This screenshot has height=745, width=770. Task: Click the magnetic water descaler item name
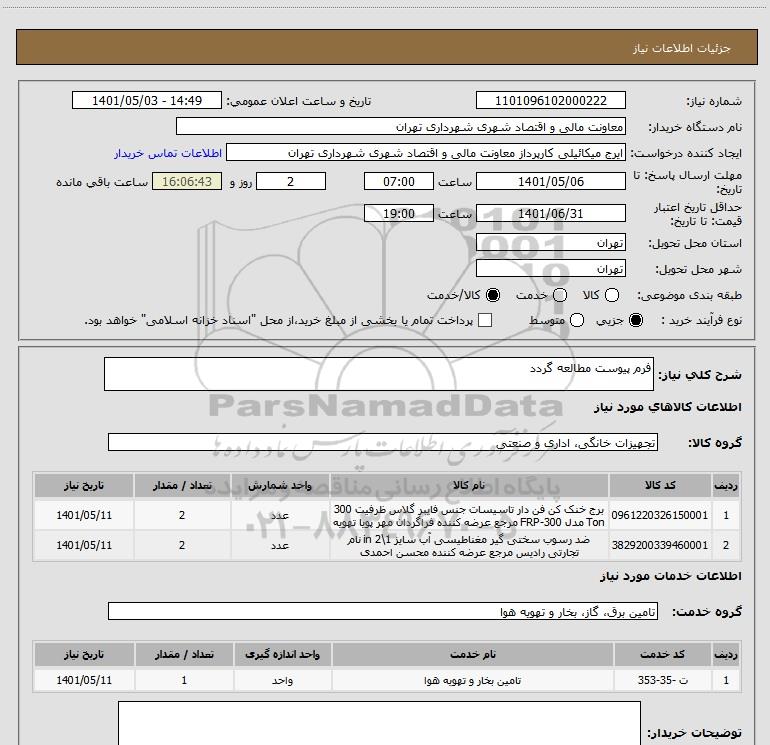(469, 546)
